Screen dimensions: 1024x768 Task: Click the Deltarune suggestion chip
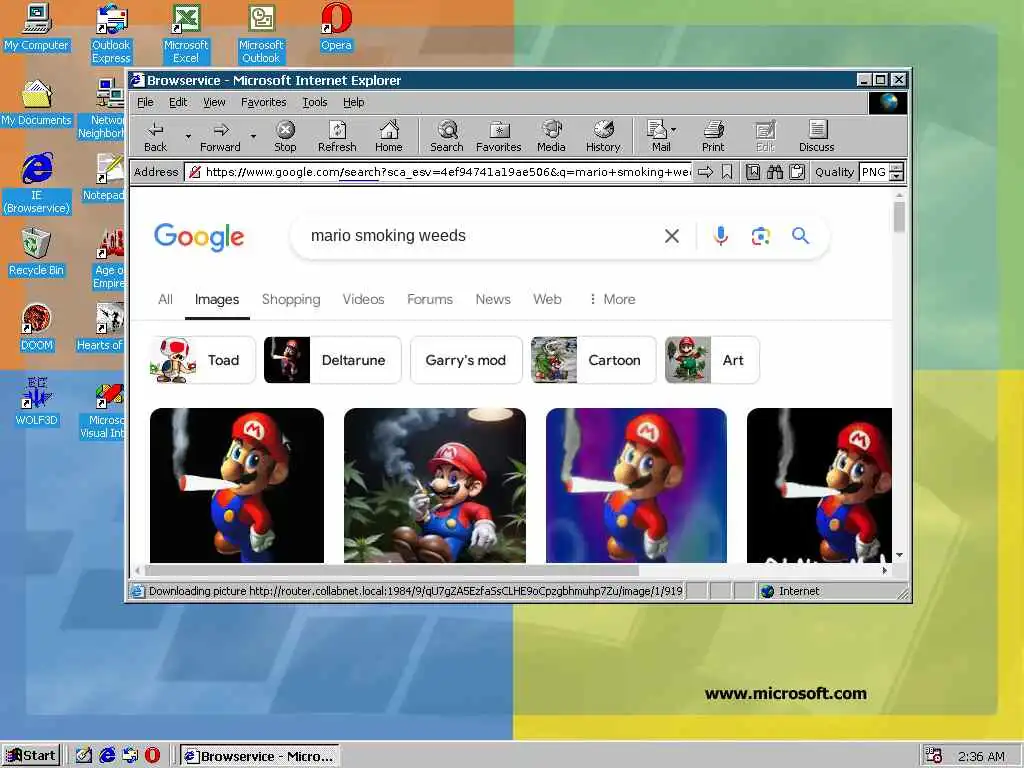[x=332, y=360]
